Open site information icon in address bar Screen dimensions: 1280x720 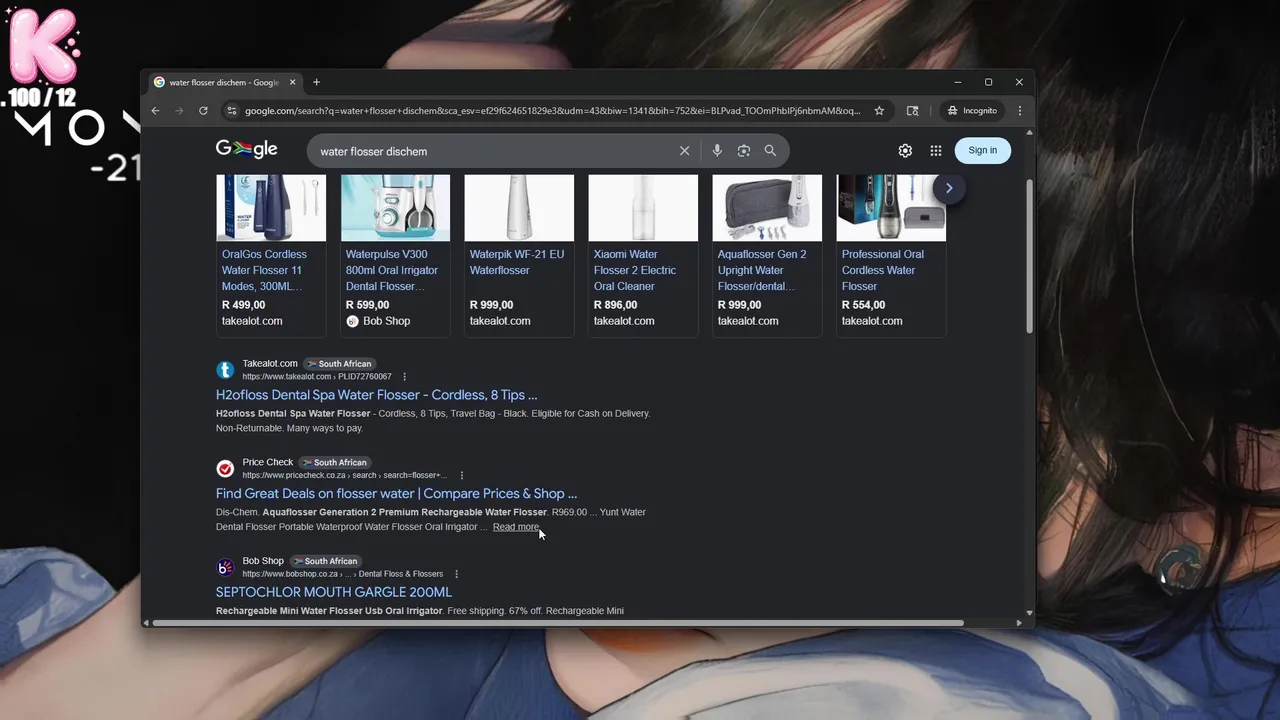pos(232,111)
